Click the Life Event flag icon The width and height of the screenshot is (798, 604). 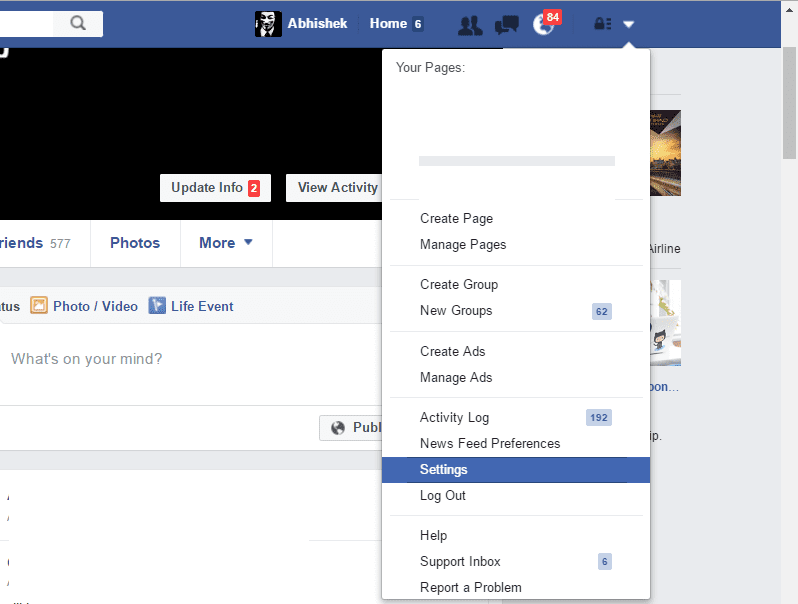point(157,305)
